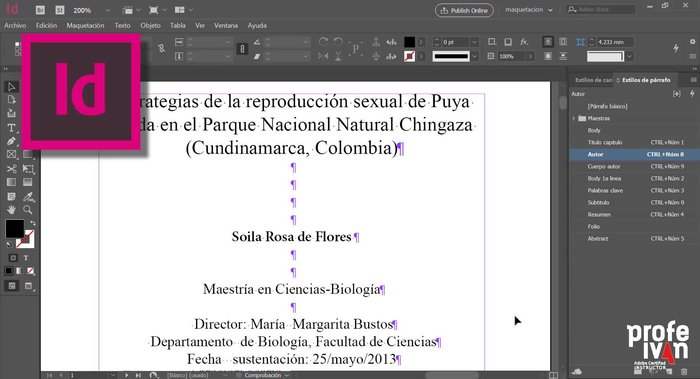Select the Scissors tool
Screen dimensions: 700x379
[x=12, y=169]
